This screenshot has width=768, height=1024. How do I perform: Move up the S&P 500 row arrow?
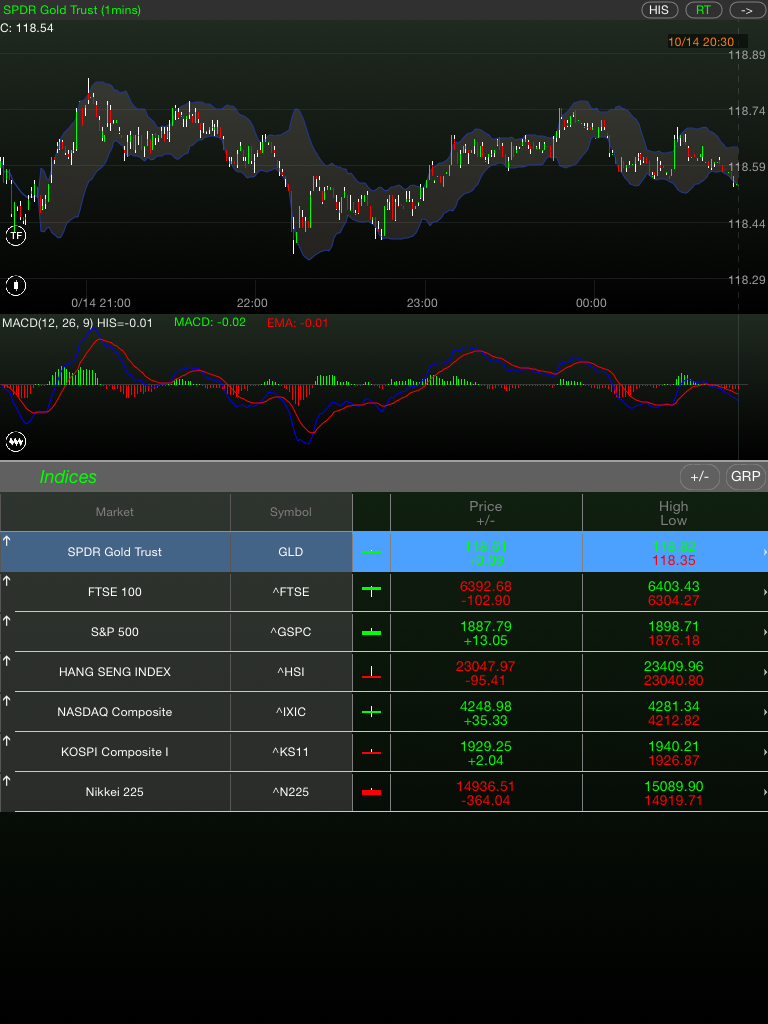7,620
